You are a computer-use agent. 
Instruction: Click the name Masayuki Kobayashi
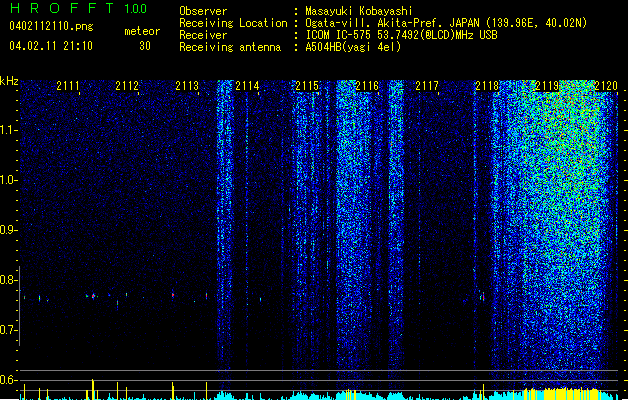pyautogui.click(x=359, y=11)
